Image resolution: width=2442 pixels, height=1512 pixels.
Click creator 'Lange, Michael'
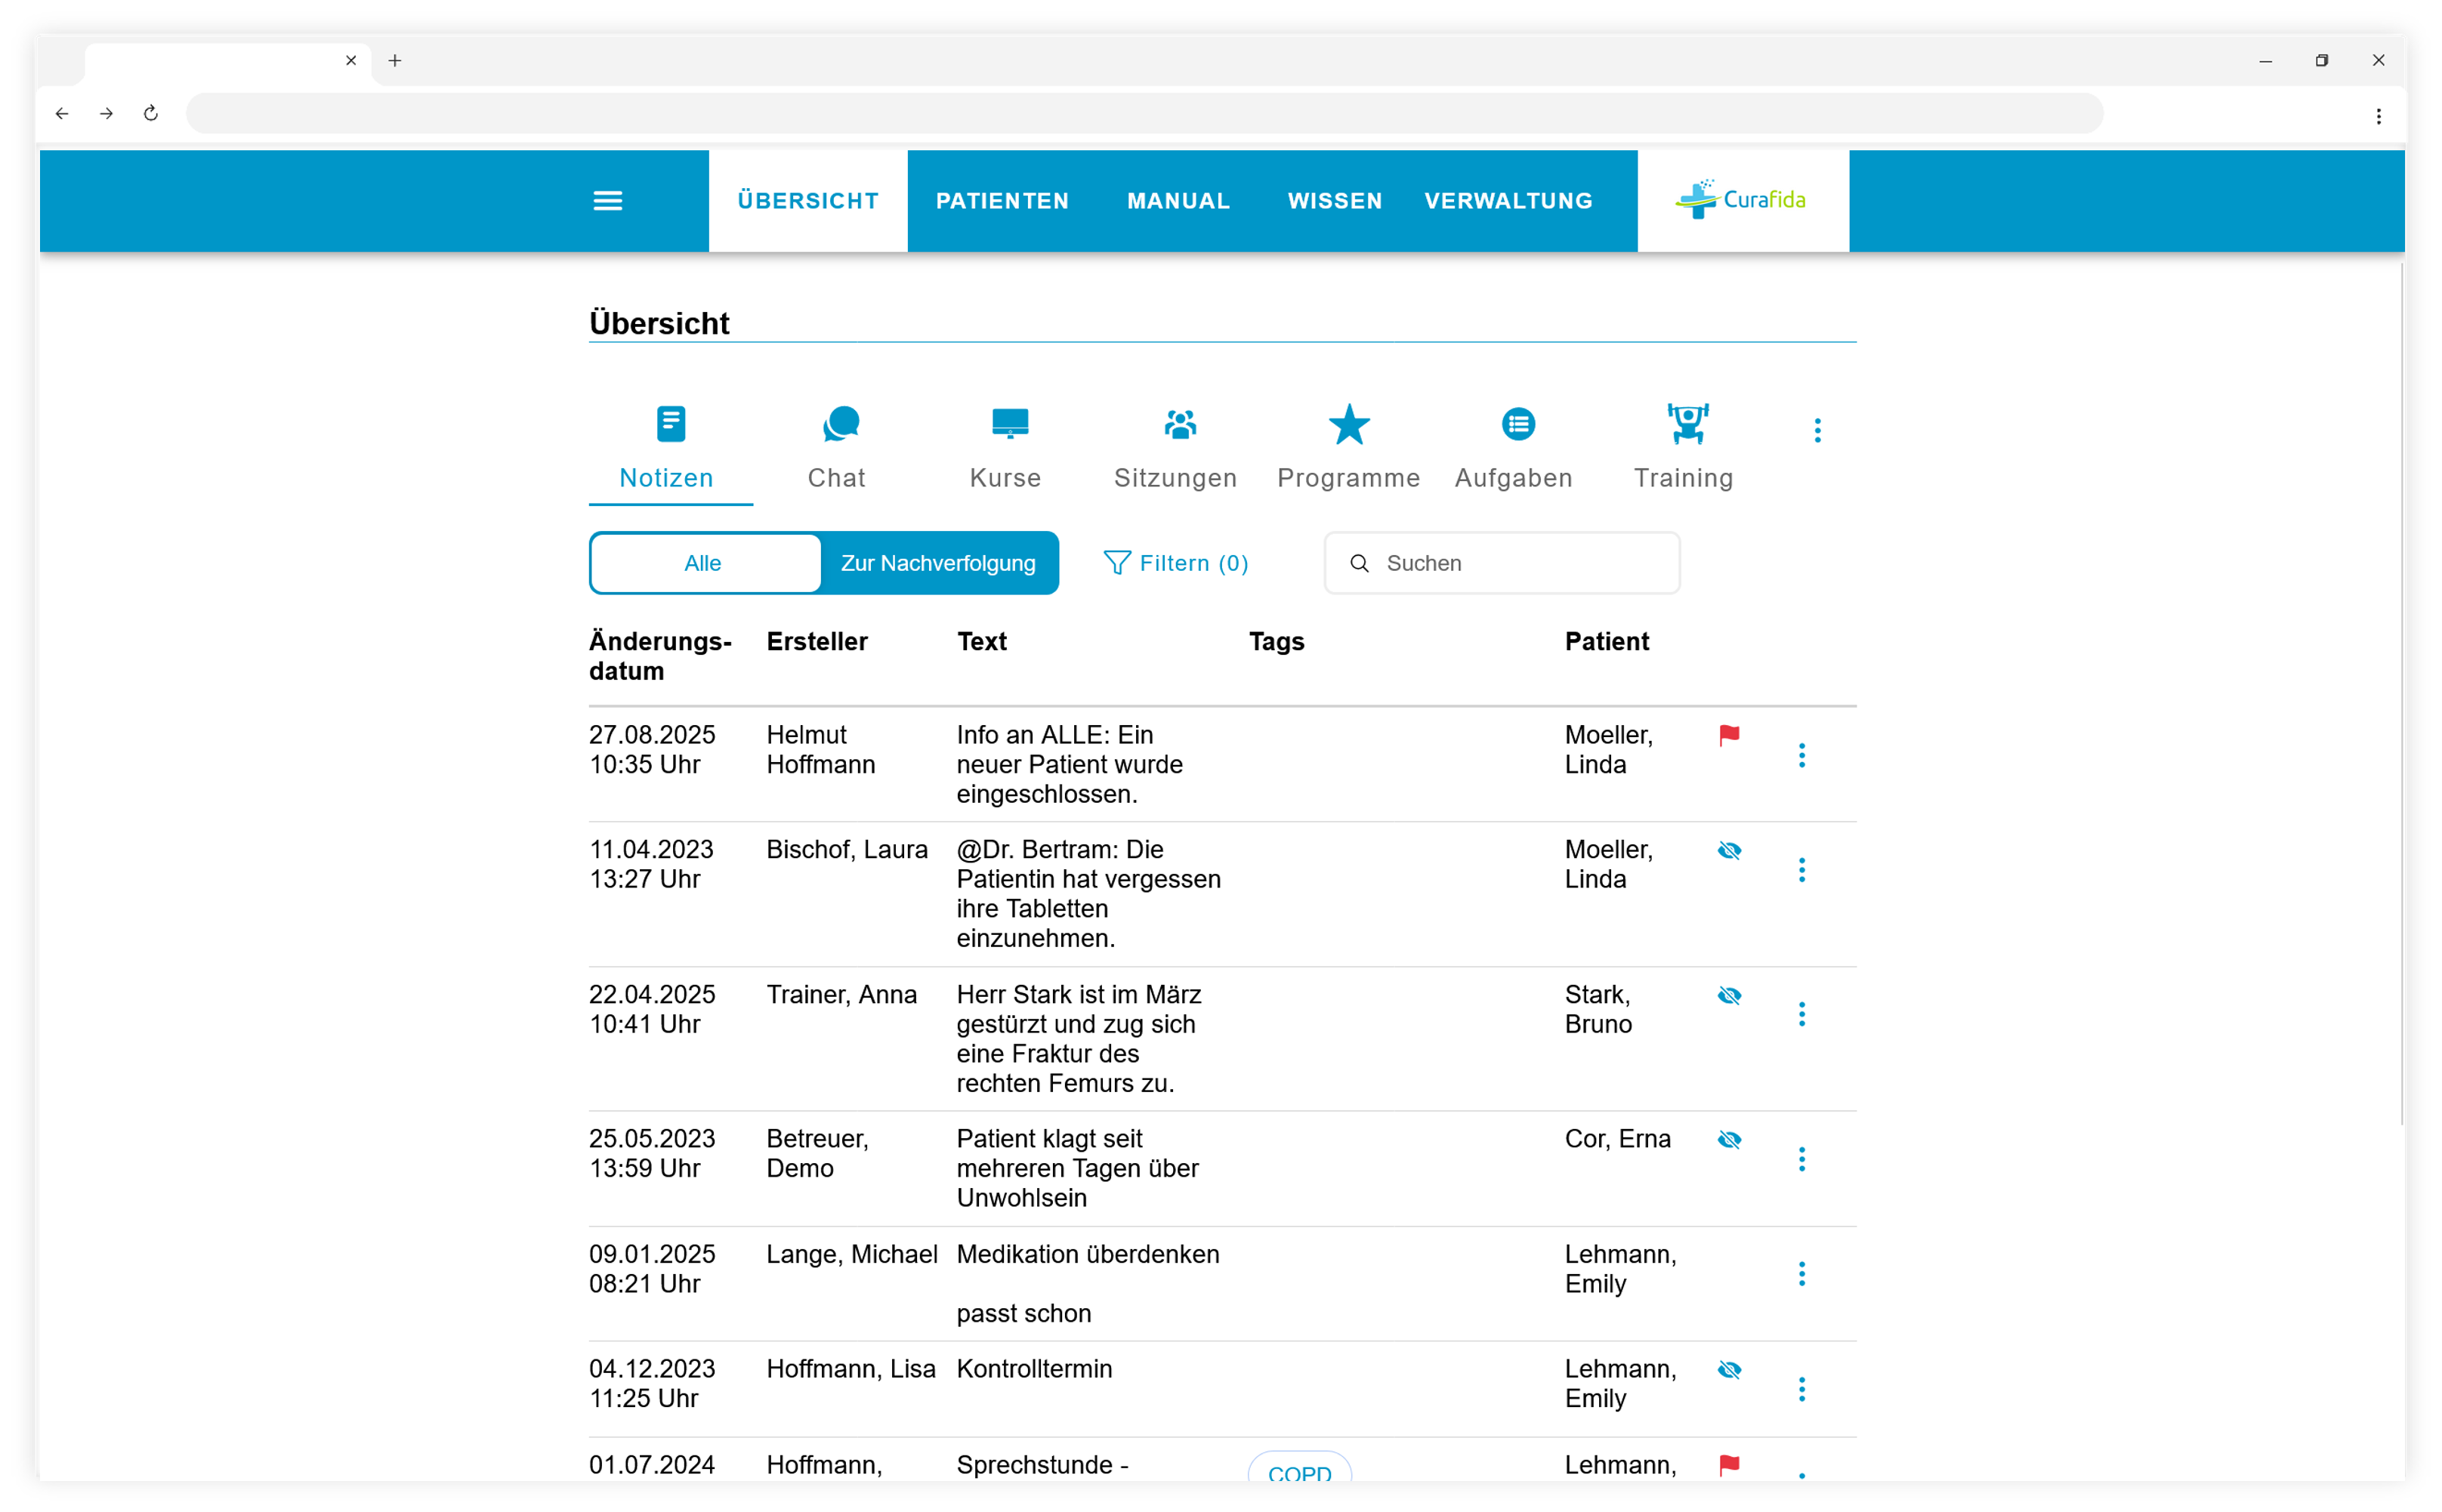pyautogui.click(x=852, y=1255)
